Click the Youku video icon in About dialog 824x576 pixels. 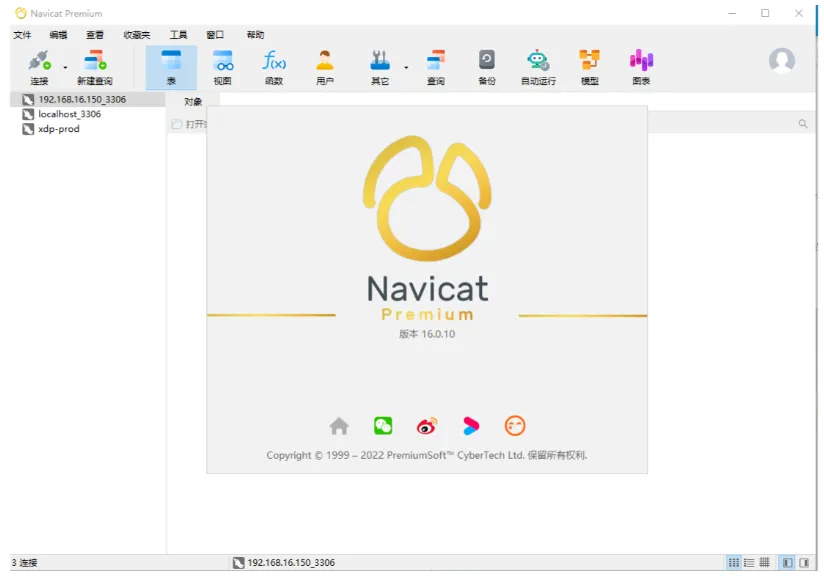pyautogui.click(x=471, y=426)
